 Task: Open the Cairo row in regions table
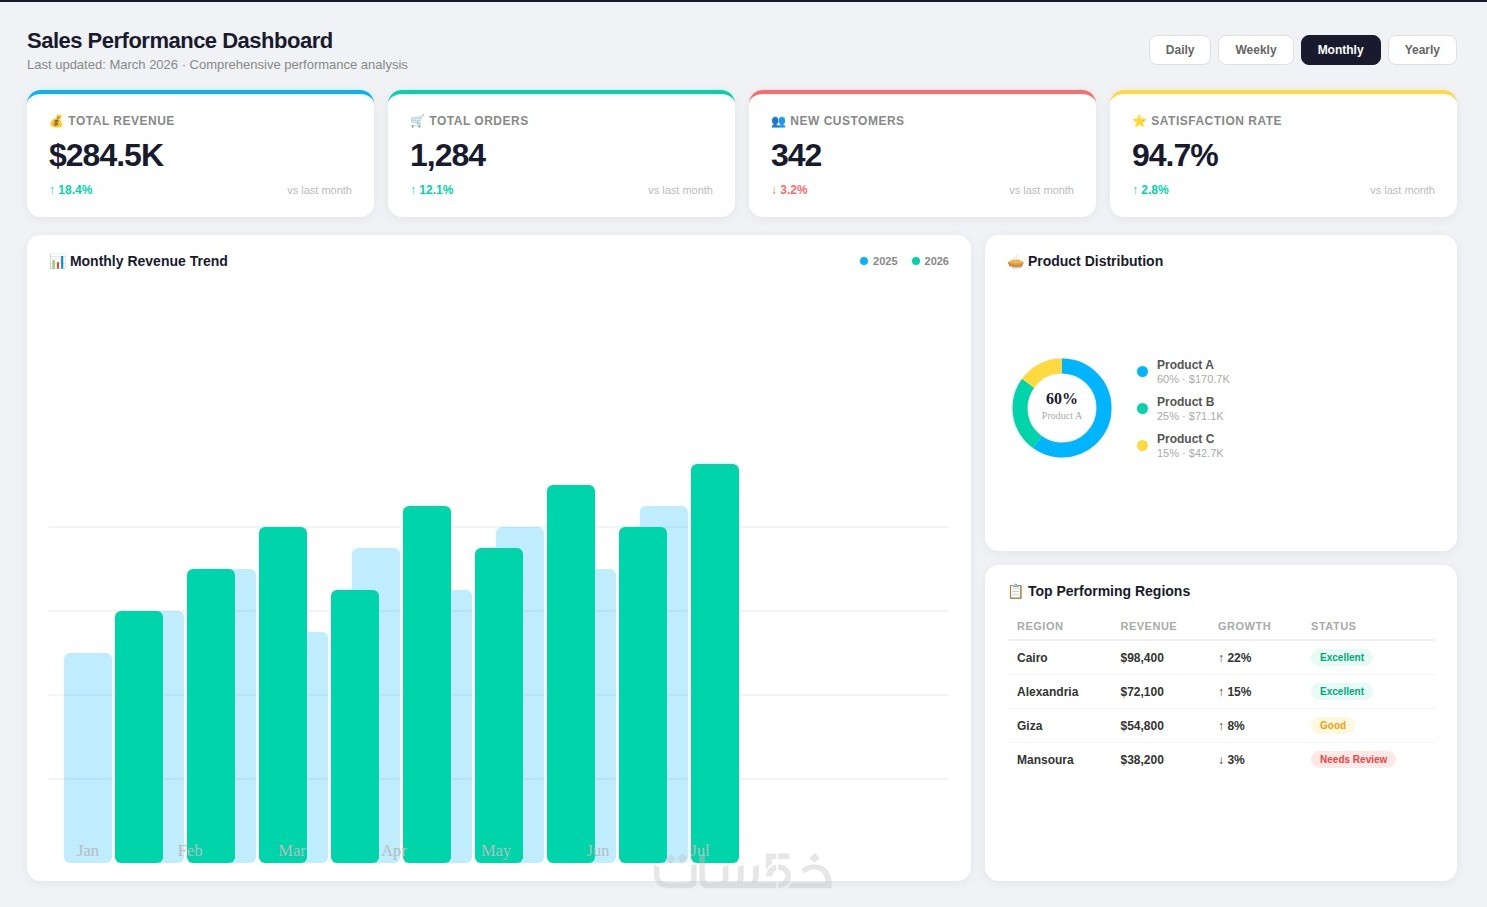pyautogui.click(x=1221, y=658)
